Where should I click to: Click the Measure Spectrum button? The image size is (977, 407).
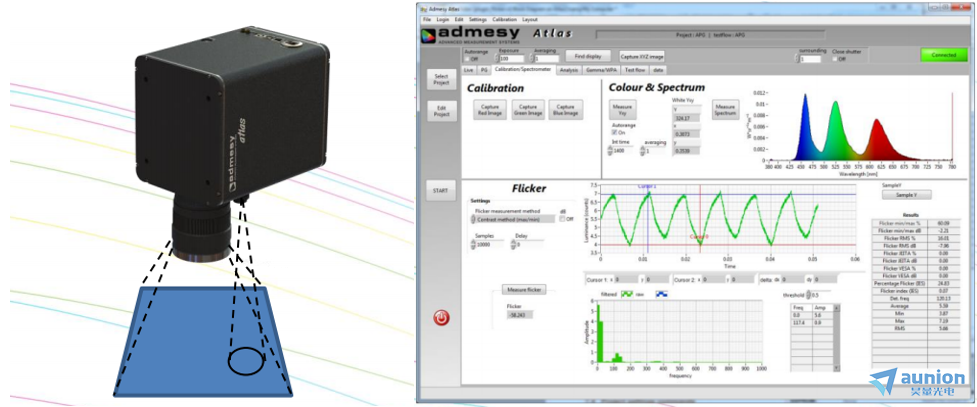725,110
